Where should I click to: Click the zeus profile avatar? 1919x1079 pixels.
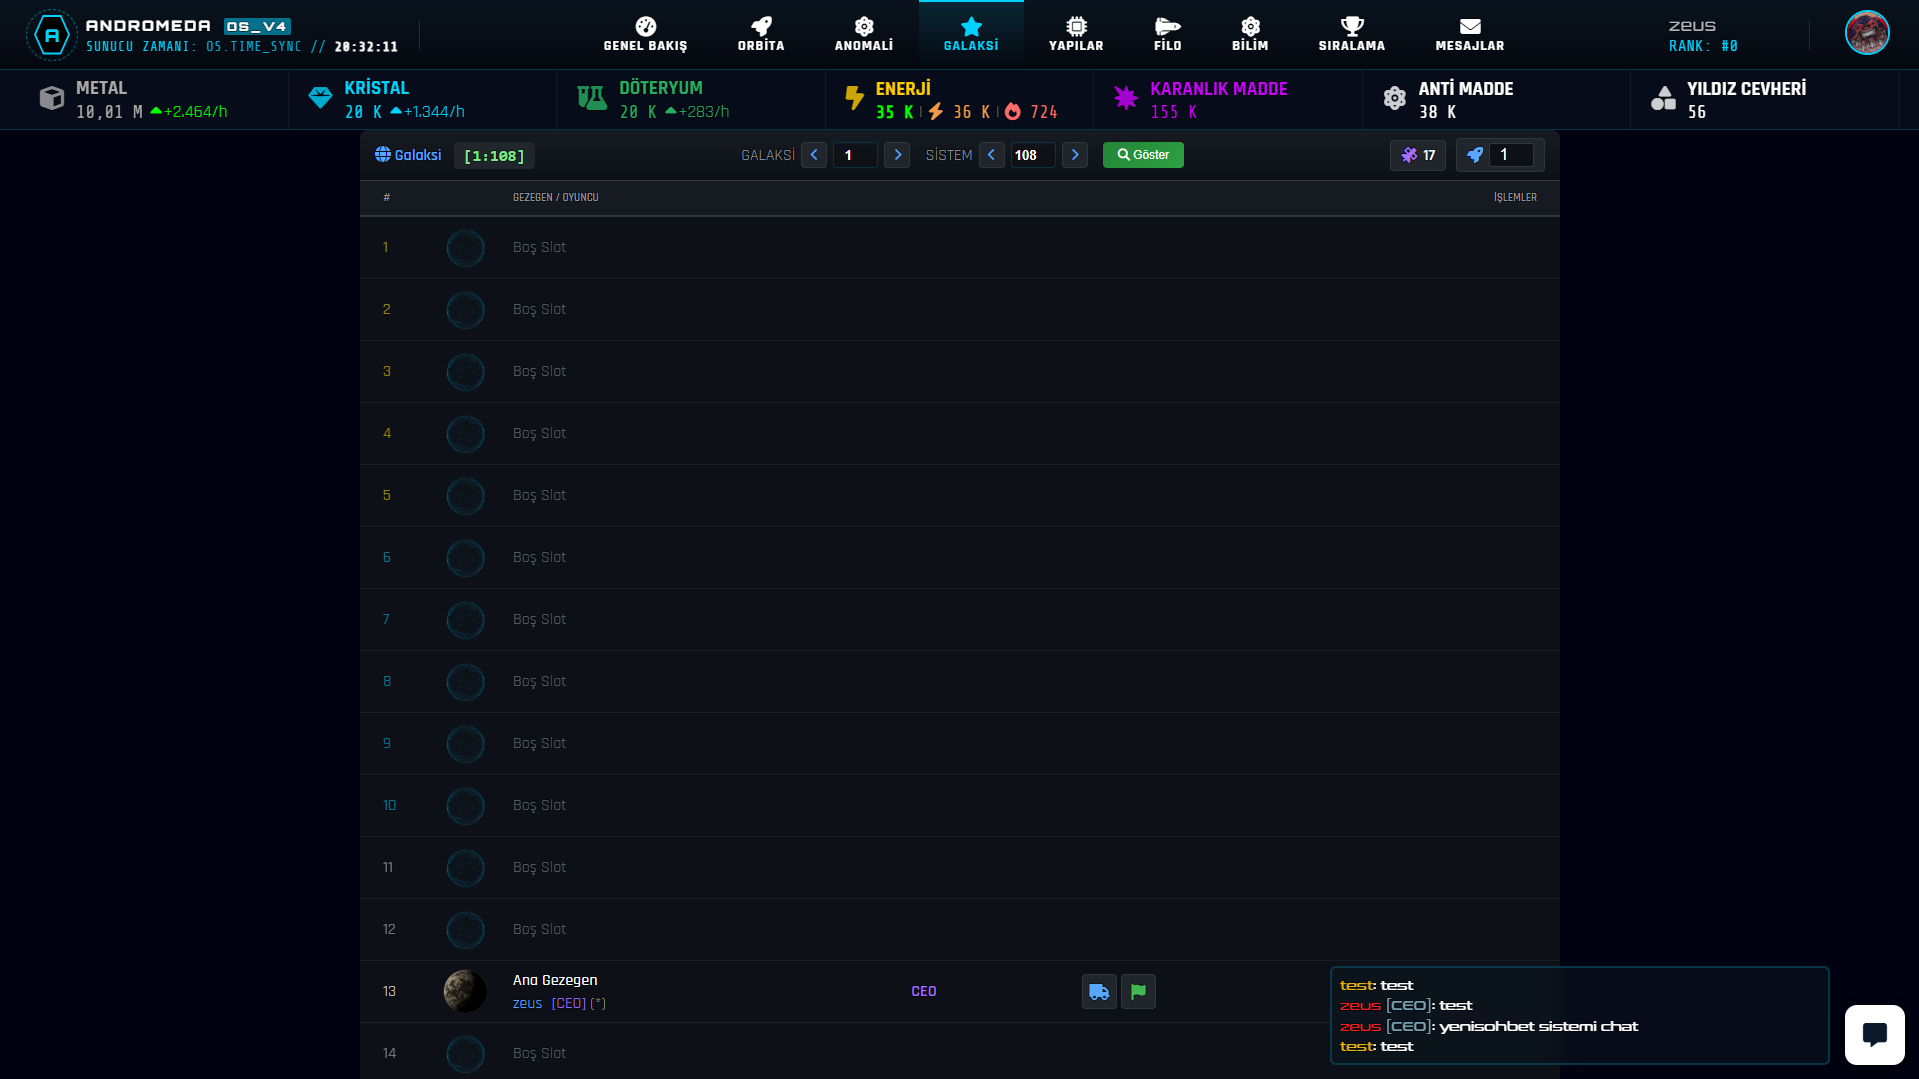tap(1866, 33)
